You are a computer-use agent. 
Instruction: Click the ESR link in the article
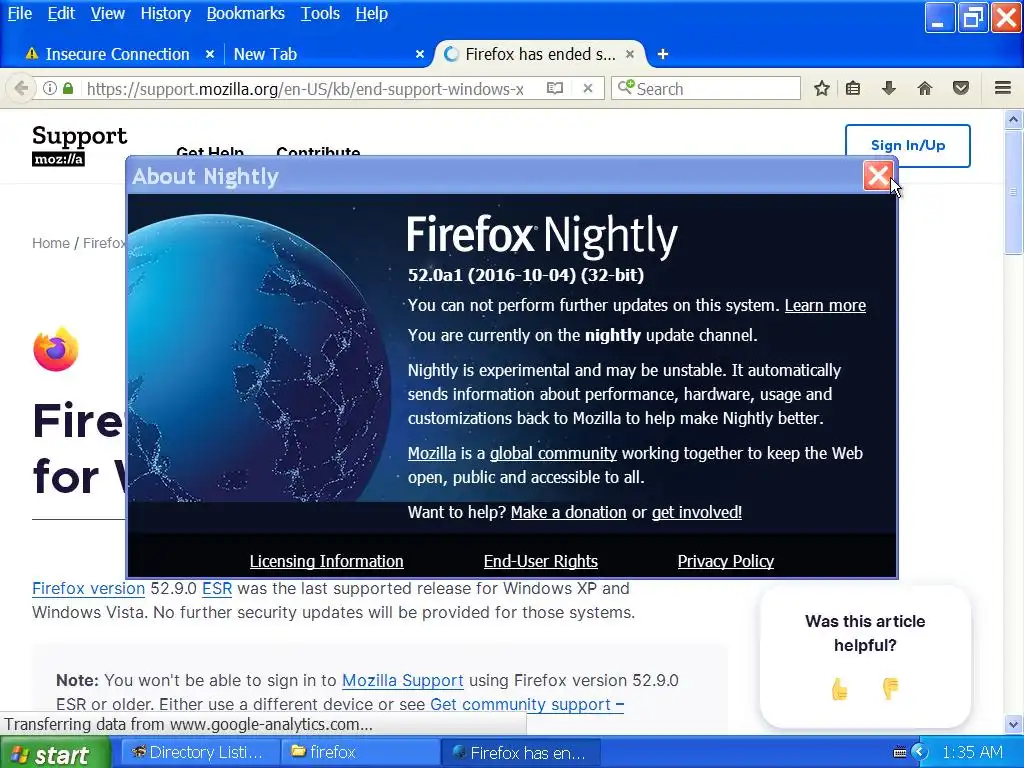click(217, 588)
